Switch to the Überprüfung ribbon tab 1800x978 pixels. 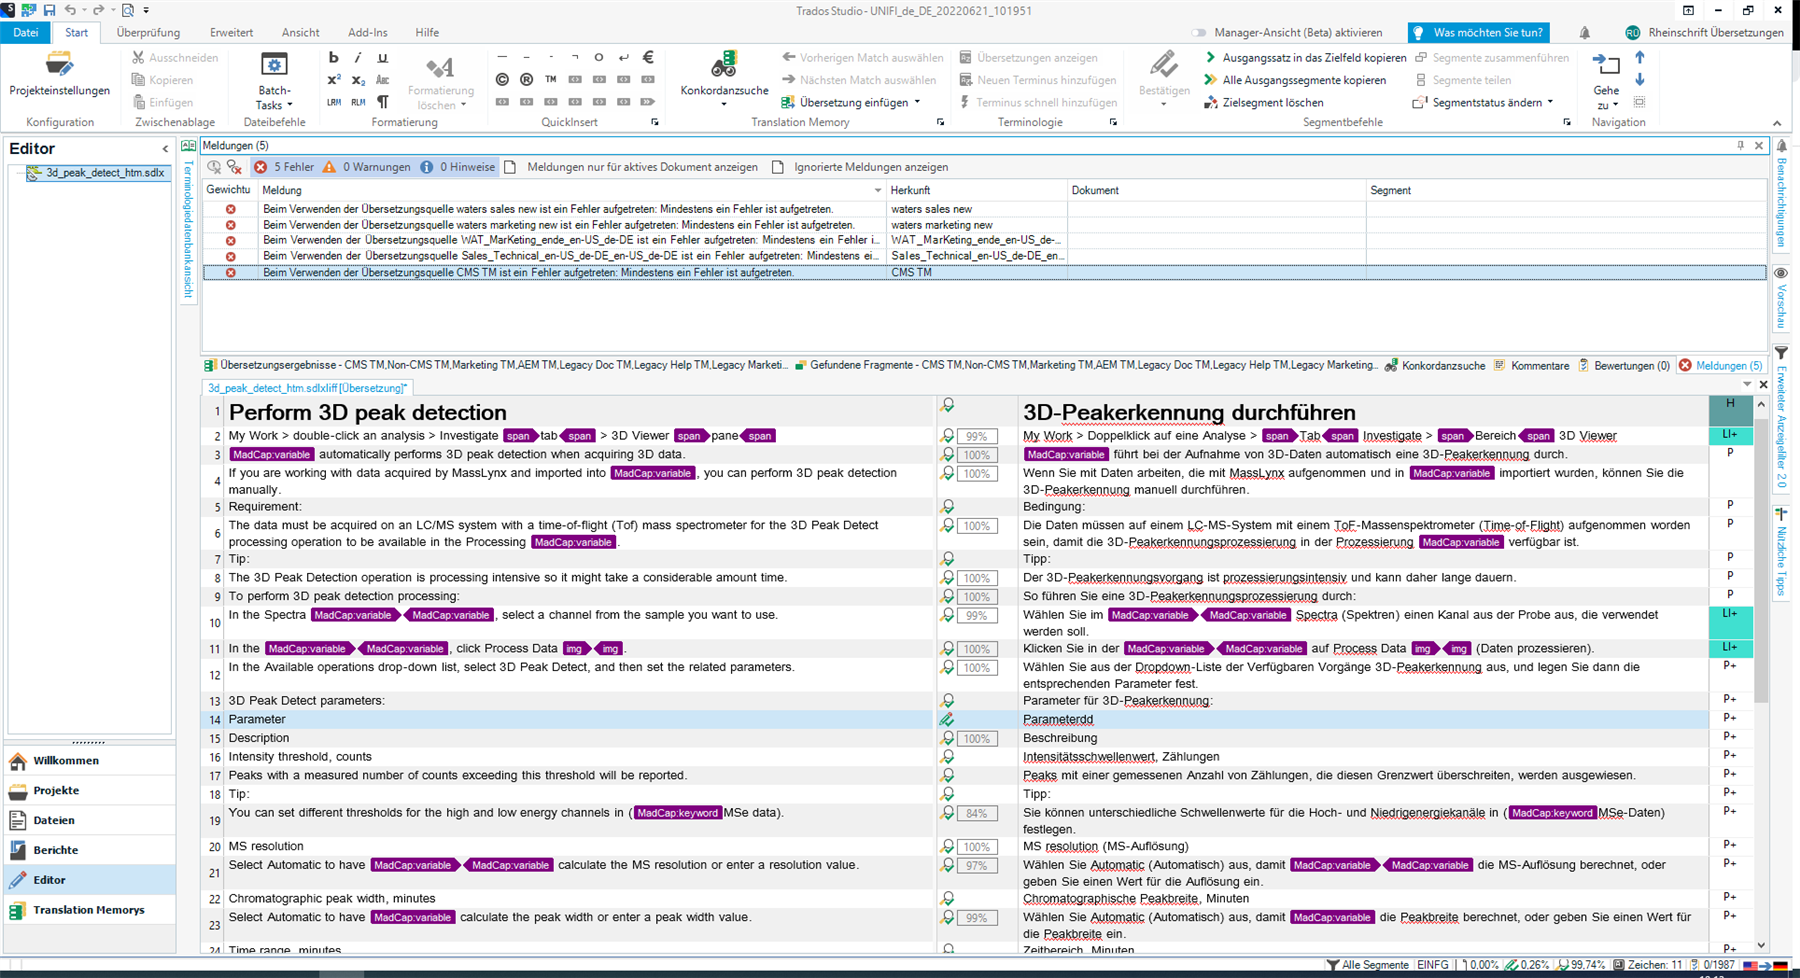click(x=148, y=33)
